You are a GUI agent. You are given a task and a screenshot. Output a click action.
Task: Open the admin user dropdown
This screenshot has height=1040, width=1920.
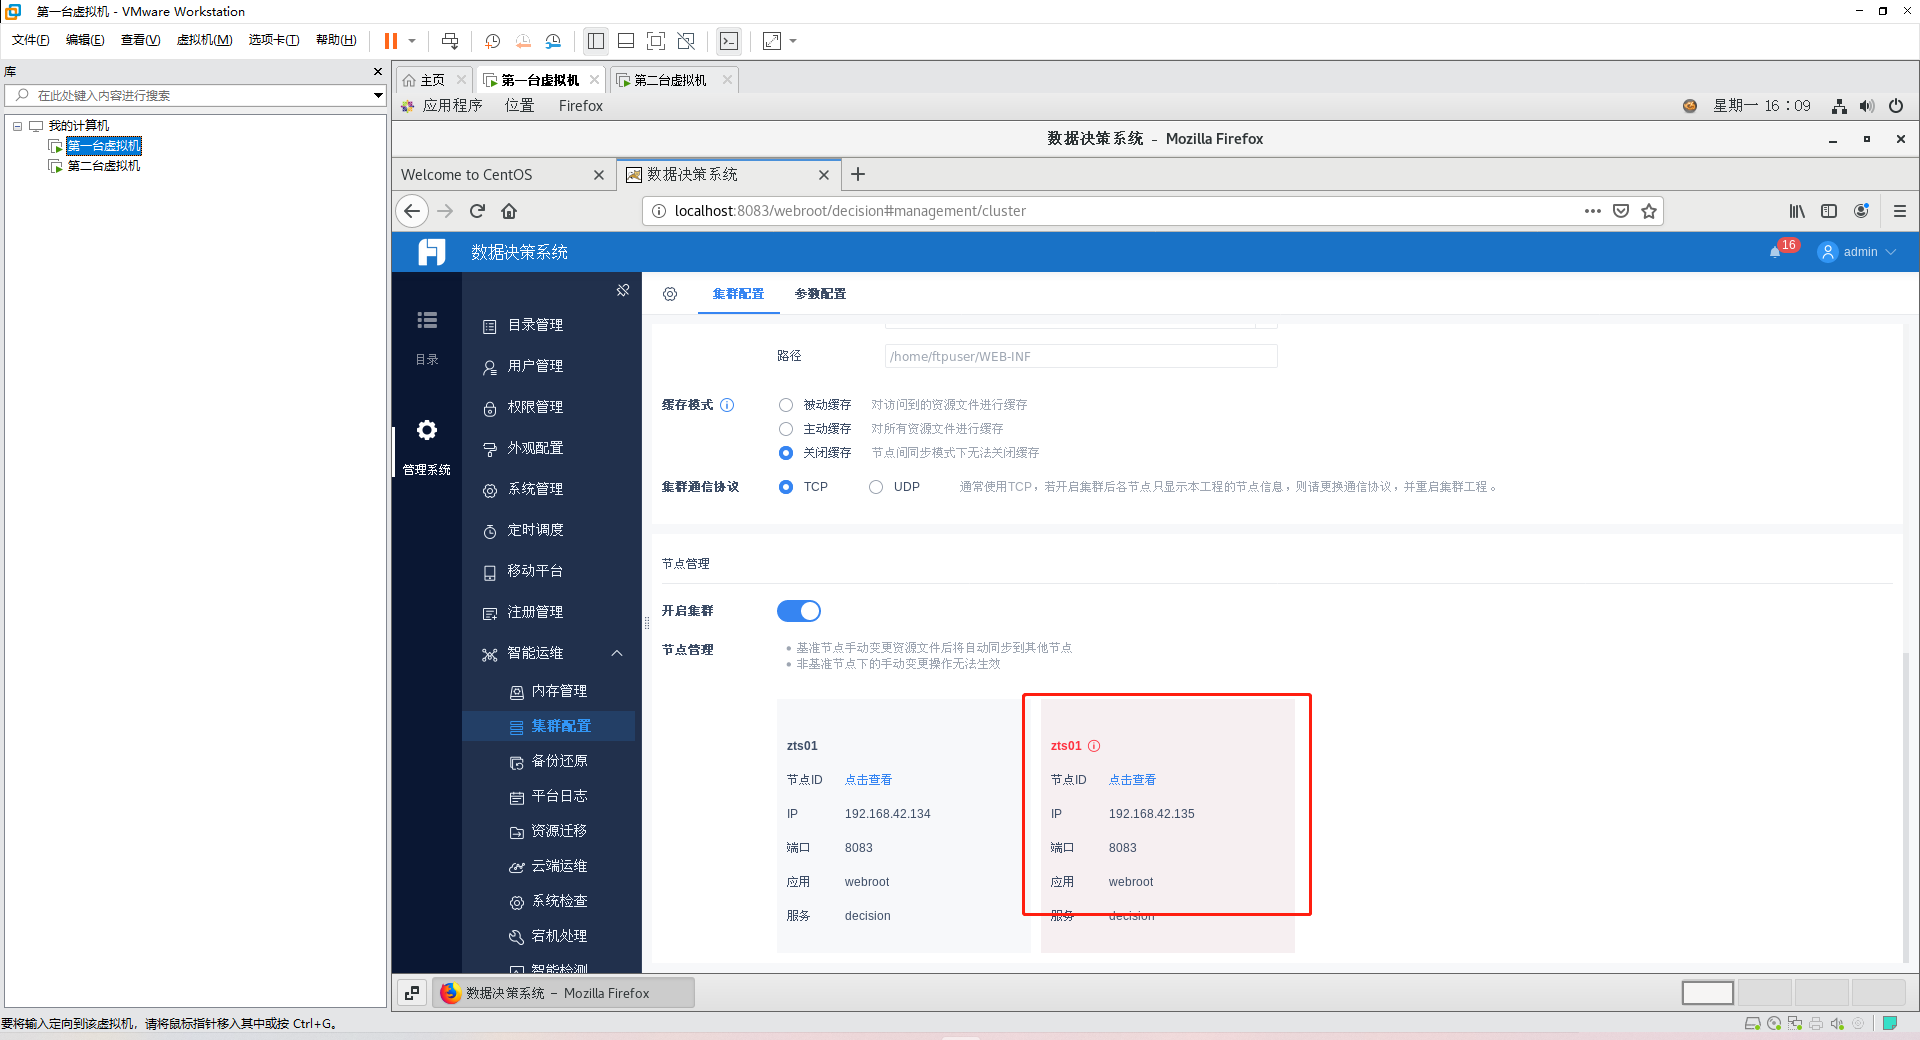1857,252
